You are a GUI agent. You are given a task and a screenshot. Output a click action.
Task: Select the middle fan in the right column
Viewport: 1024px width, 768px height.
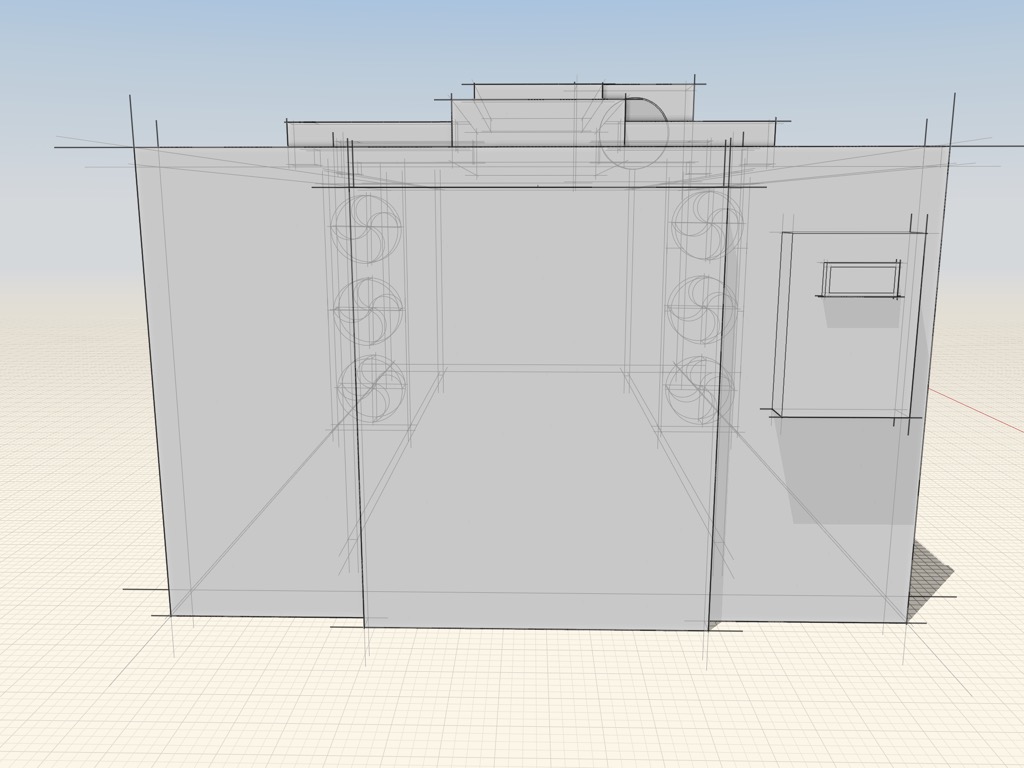tap(701, 307)
